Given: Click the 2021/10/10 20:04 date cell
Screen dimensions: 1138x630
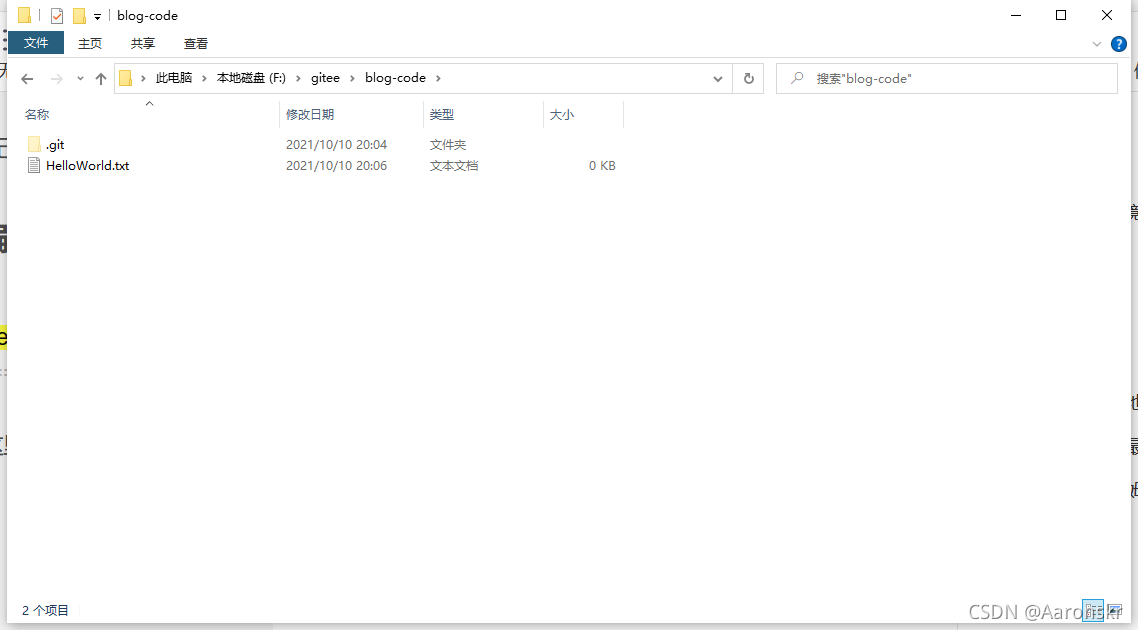Looking at the screenshot, I should tap(337, 145).
